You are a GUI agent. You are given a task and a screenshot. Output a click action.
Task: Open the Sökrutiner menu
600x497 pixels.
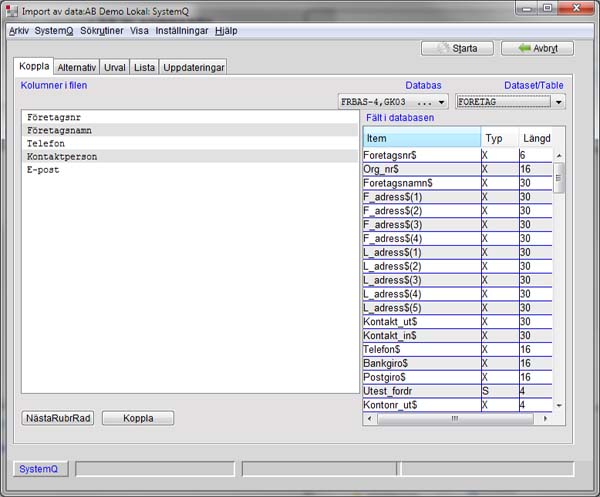pos(103,30)
